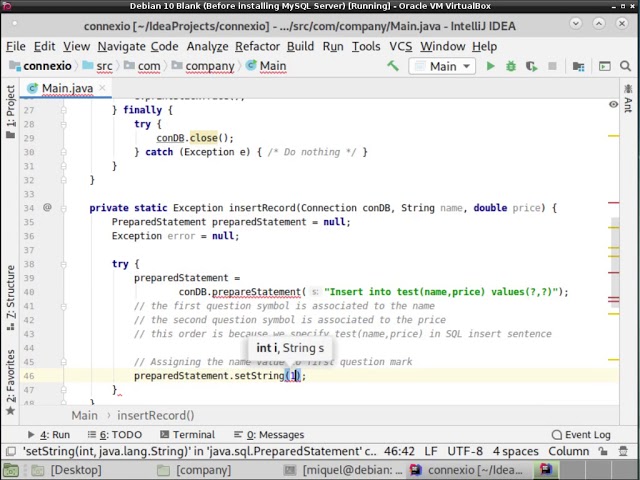This screenshot has height=480, width=640.
Task: Change 4 spaces indent setting
Action: click(515, 451)
